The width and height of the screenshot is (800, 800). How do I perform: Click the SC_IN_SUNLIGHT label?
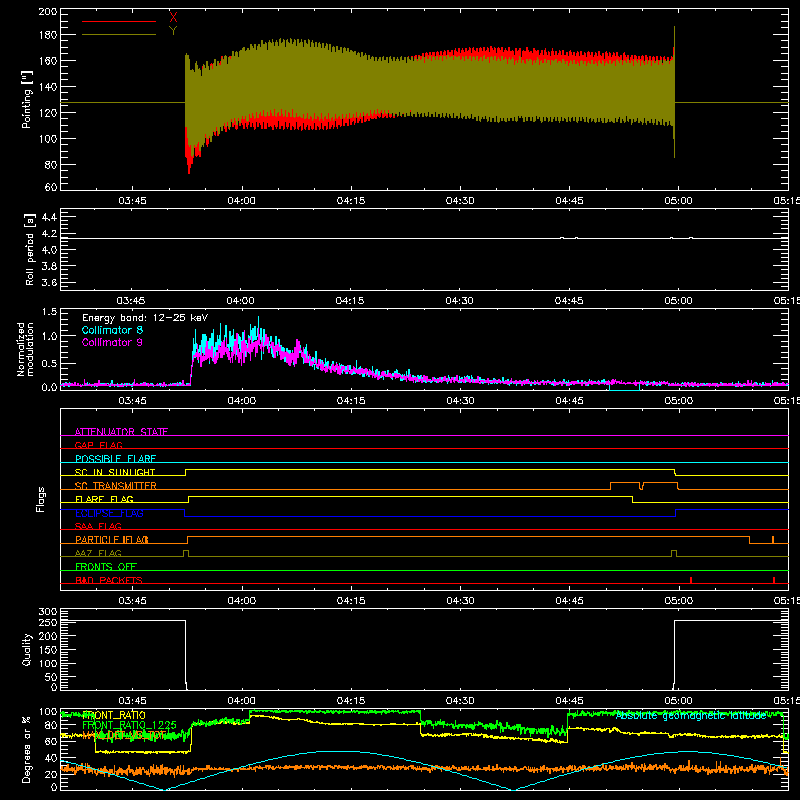pyautogui.click(x=115, y=472)
